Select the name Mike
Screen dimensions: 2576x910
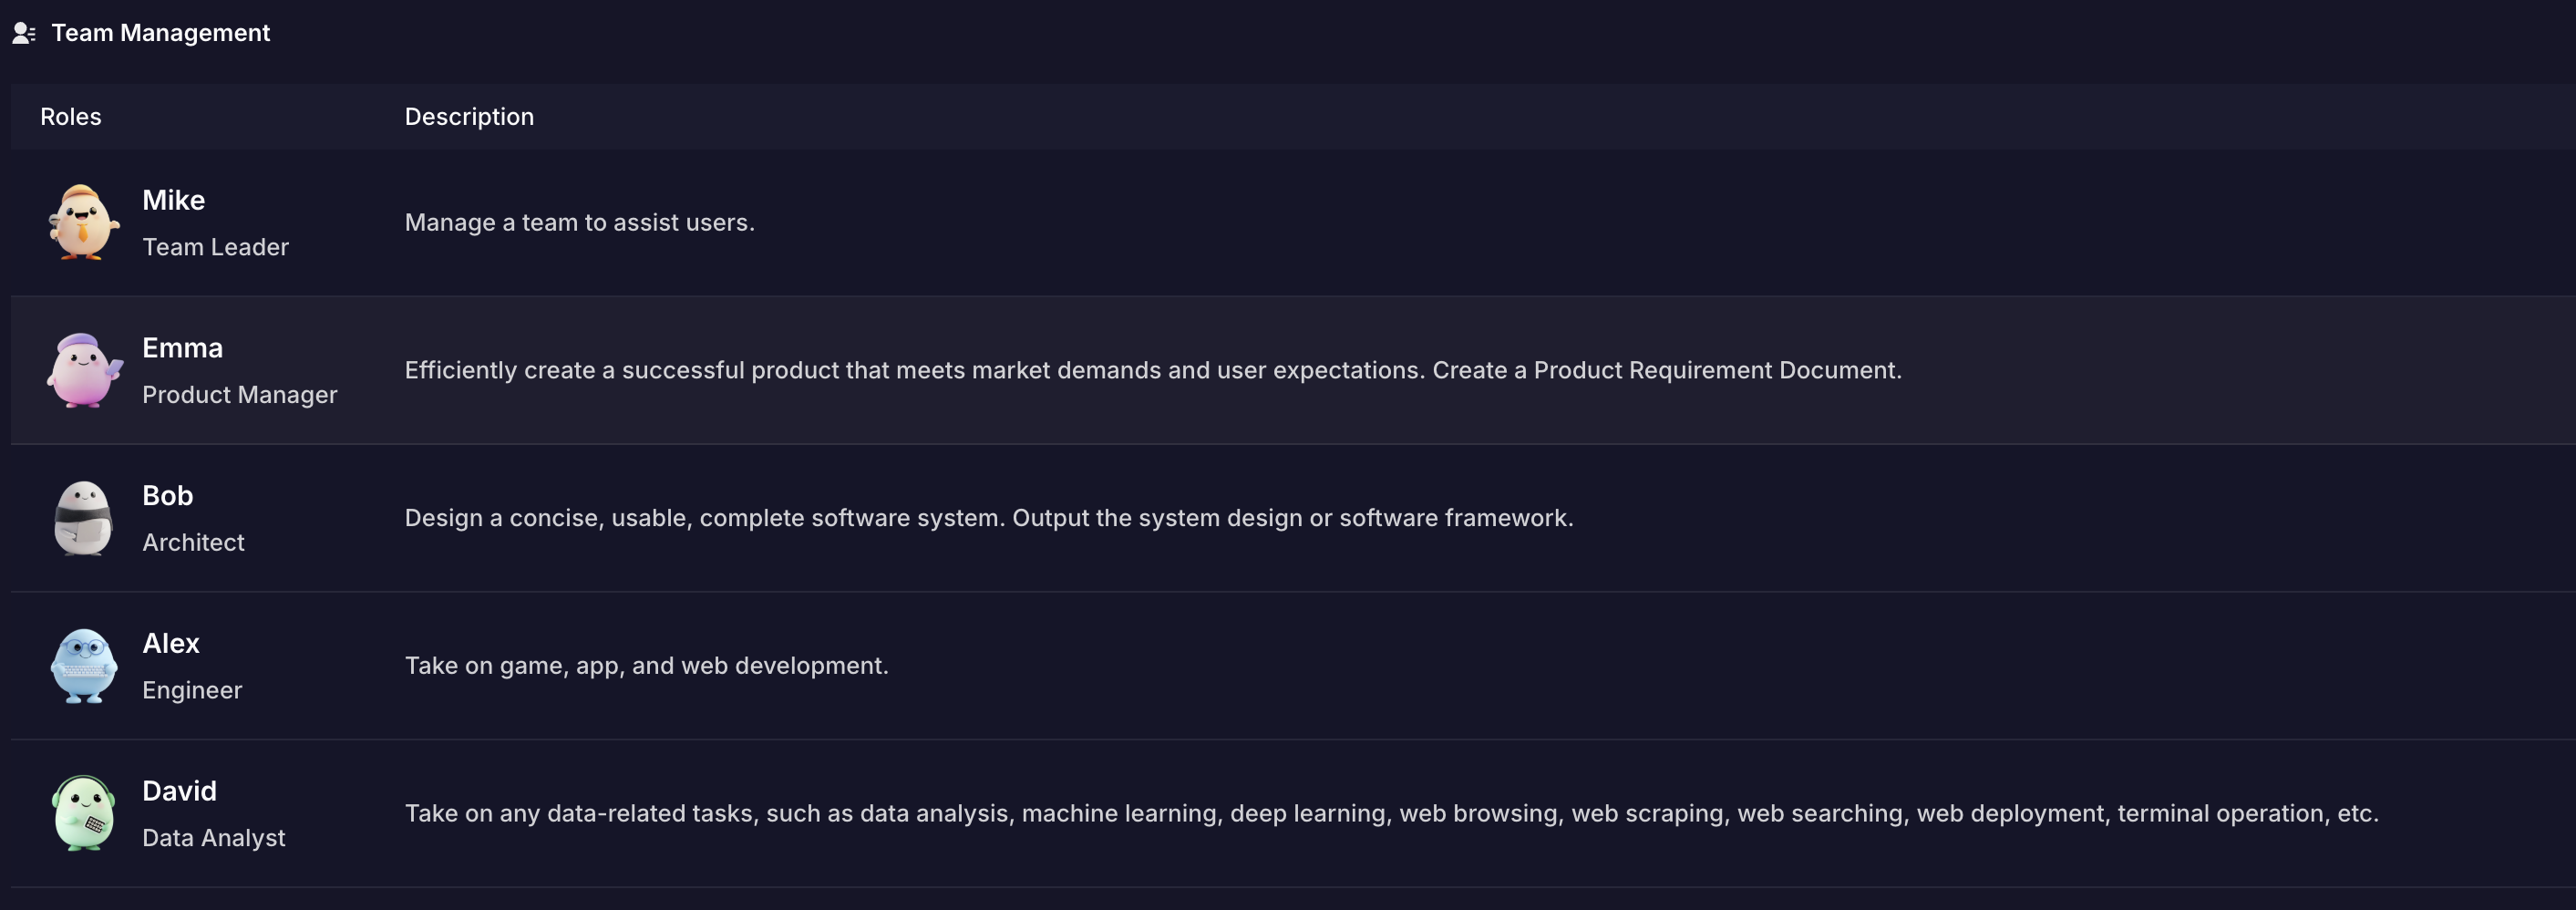[x=173, y=200]
